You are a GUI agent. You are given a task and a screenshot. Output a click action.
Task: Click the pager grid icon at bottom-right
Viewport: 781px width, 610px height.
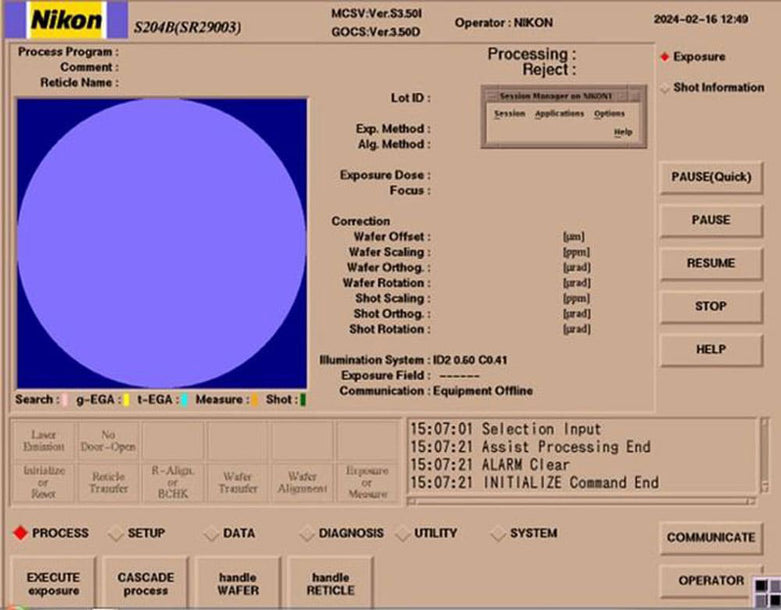(767, 591)
